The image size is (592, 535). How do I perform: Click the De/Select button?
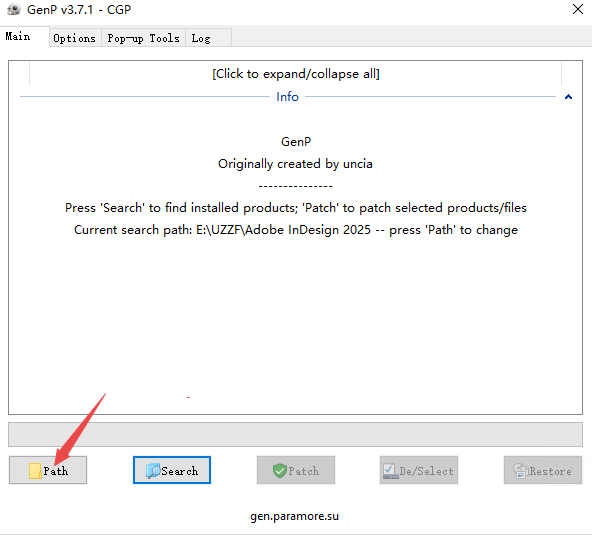point(419,470)
